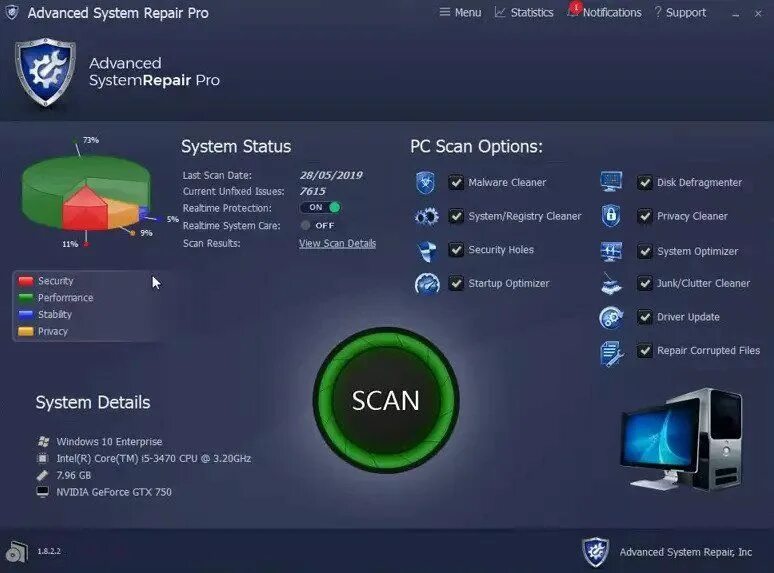
Task: Click the red Security legend swatch
Action: 26,281
